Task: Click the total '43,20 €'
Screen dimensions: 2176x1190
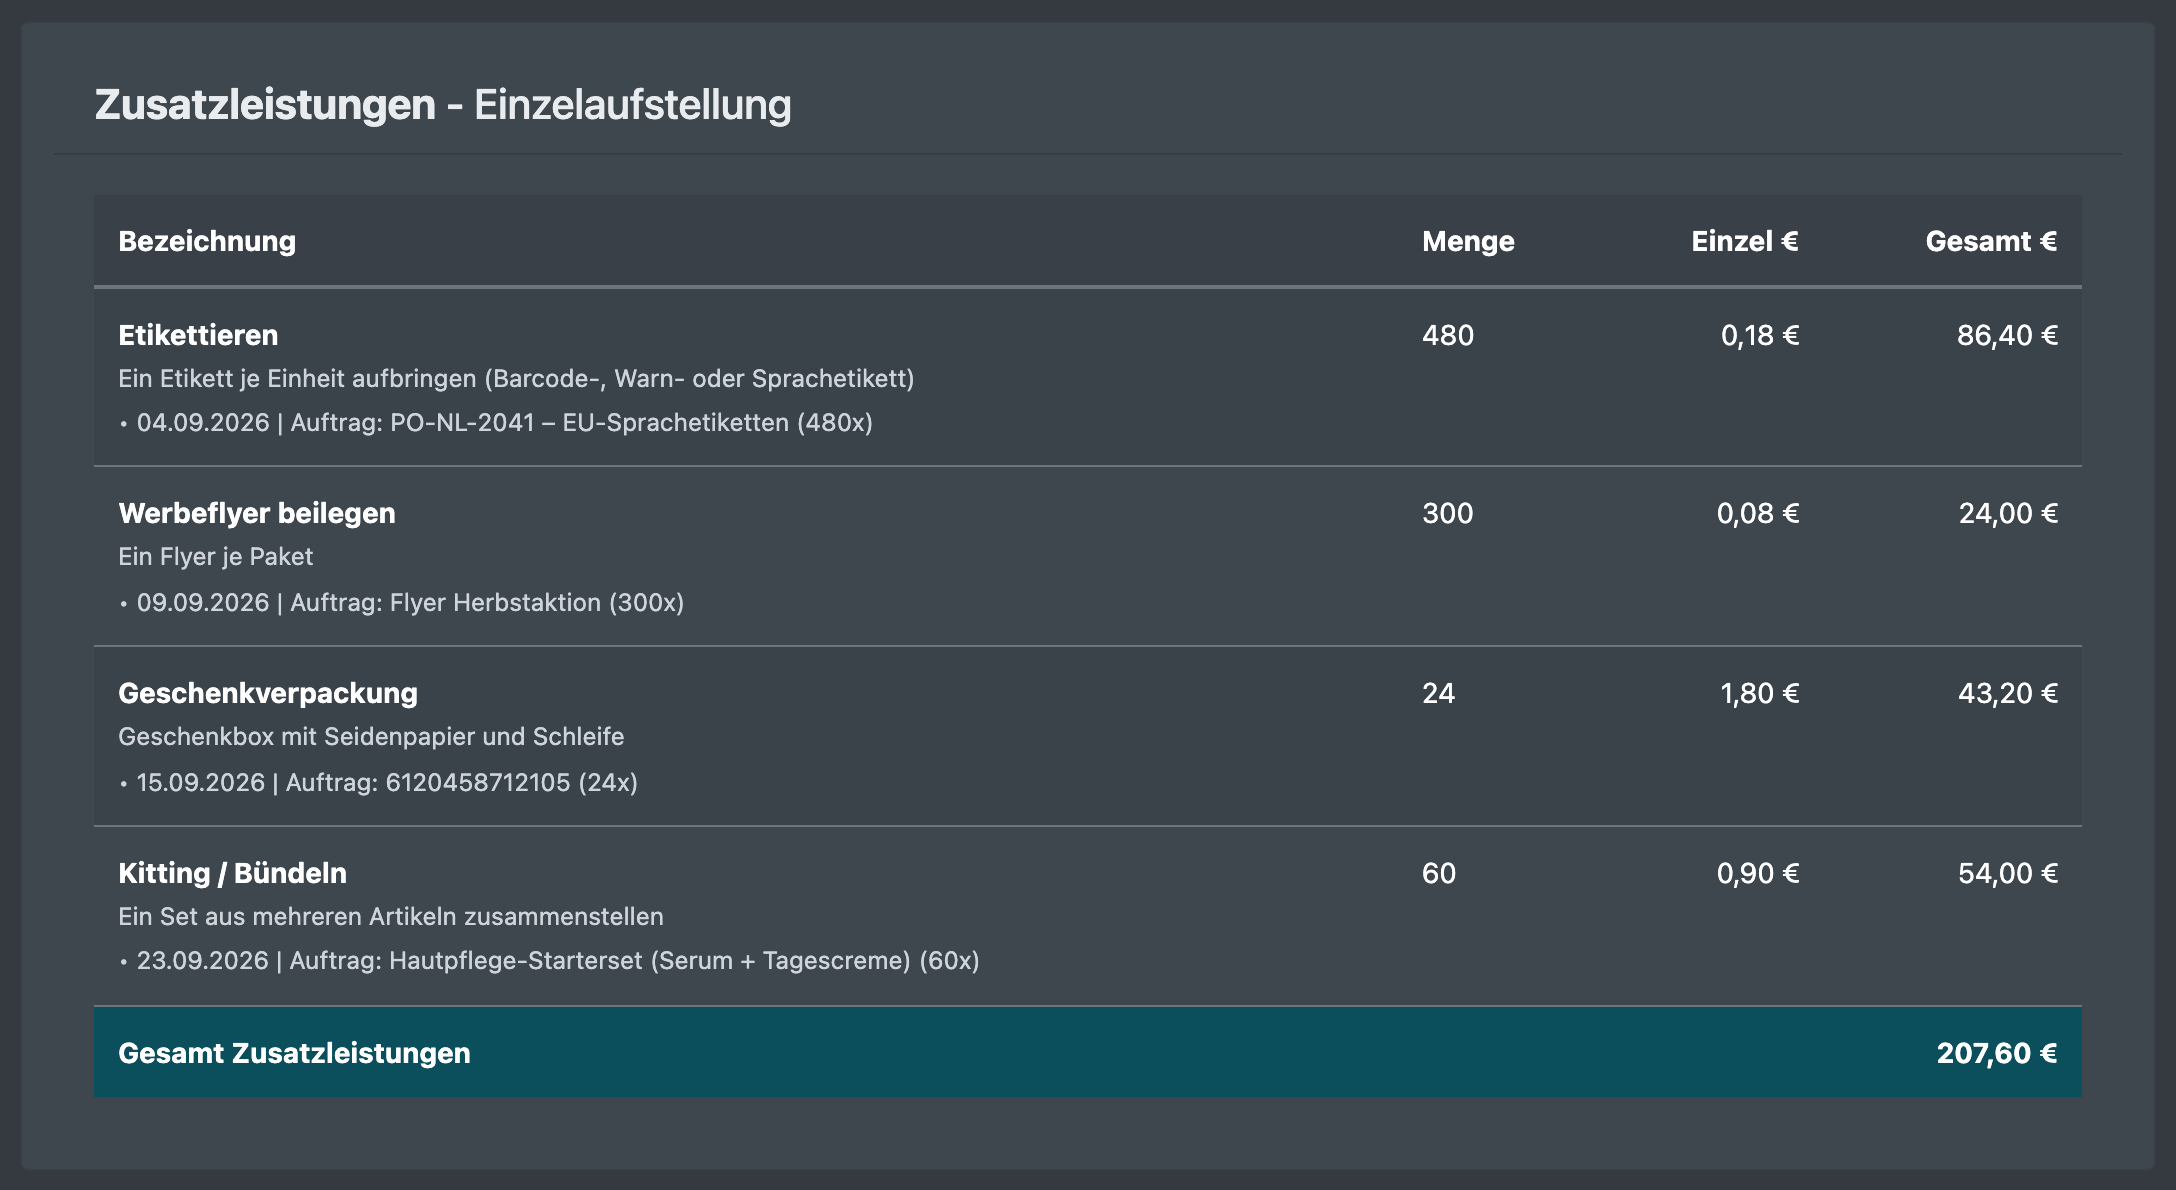Action: tap(2008, 693)
